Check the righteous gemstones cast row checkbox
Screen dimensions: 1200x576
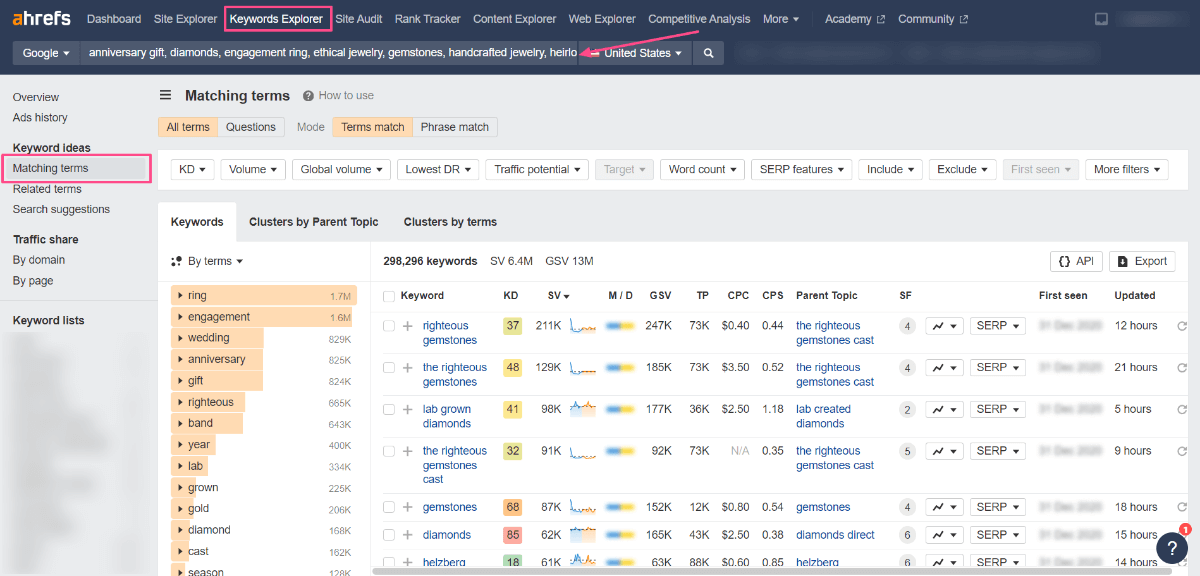[x=389, y=451]
